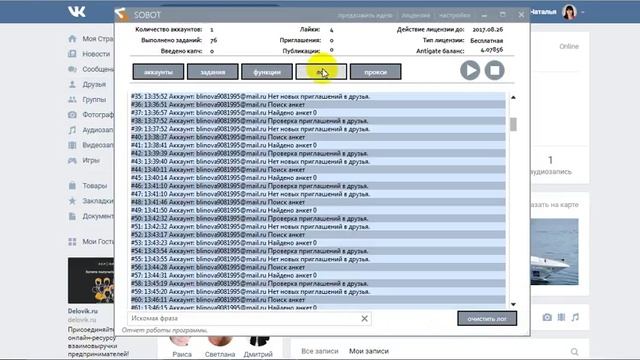Select log row #36 Поиск анкет
The width and height of the screenshot is (640, 360).
point(318,104)
